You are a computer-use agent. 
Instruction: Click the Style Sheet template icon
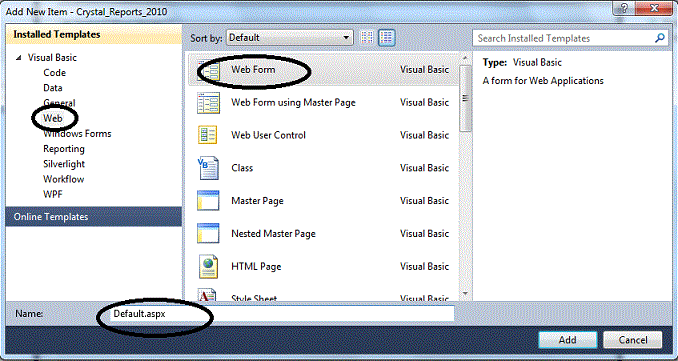208,295
